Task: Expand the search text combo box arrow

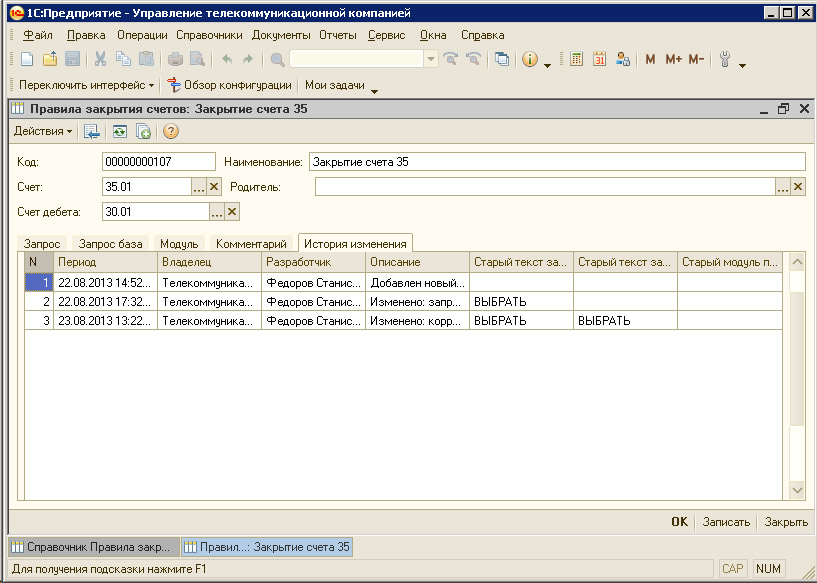Action: (431, 59)
